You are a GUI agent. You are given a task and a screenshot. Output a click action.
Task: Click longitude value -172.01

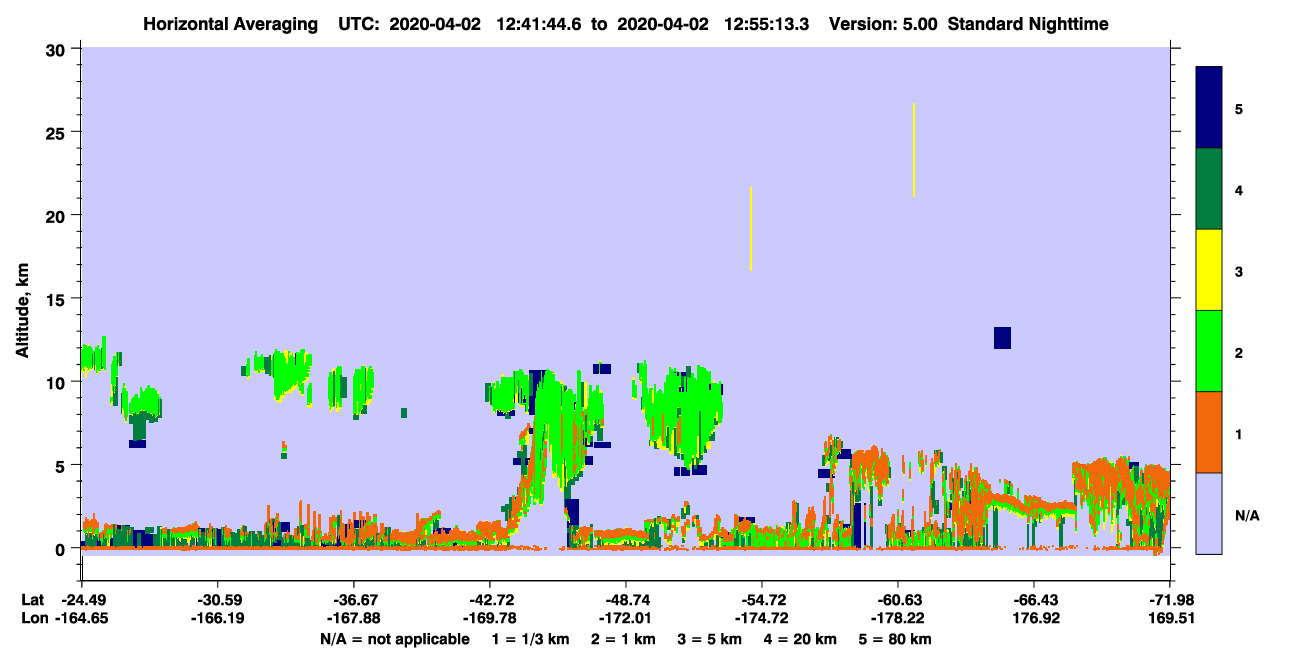[x=625, y=619]
